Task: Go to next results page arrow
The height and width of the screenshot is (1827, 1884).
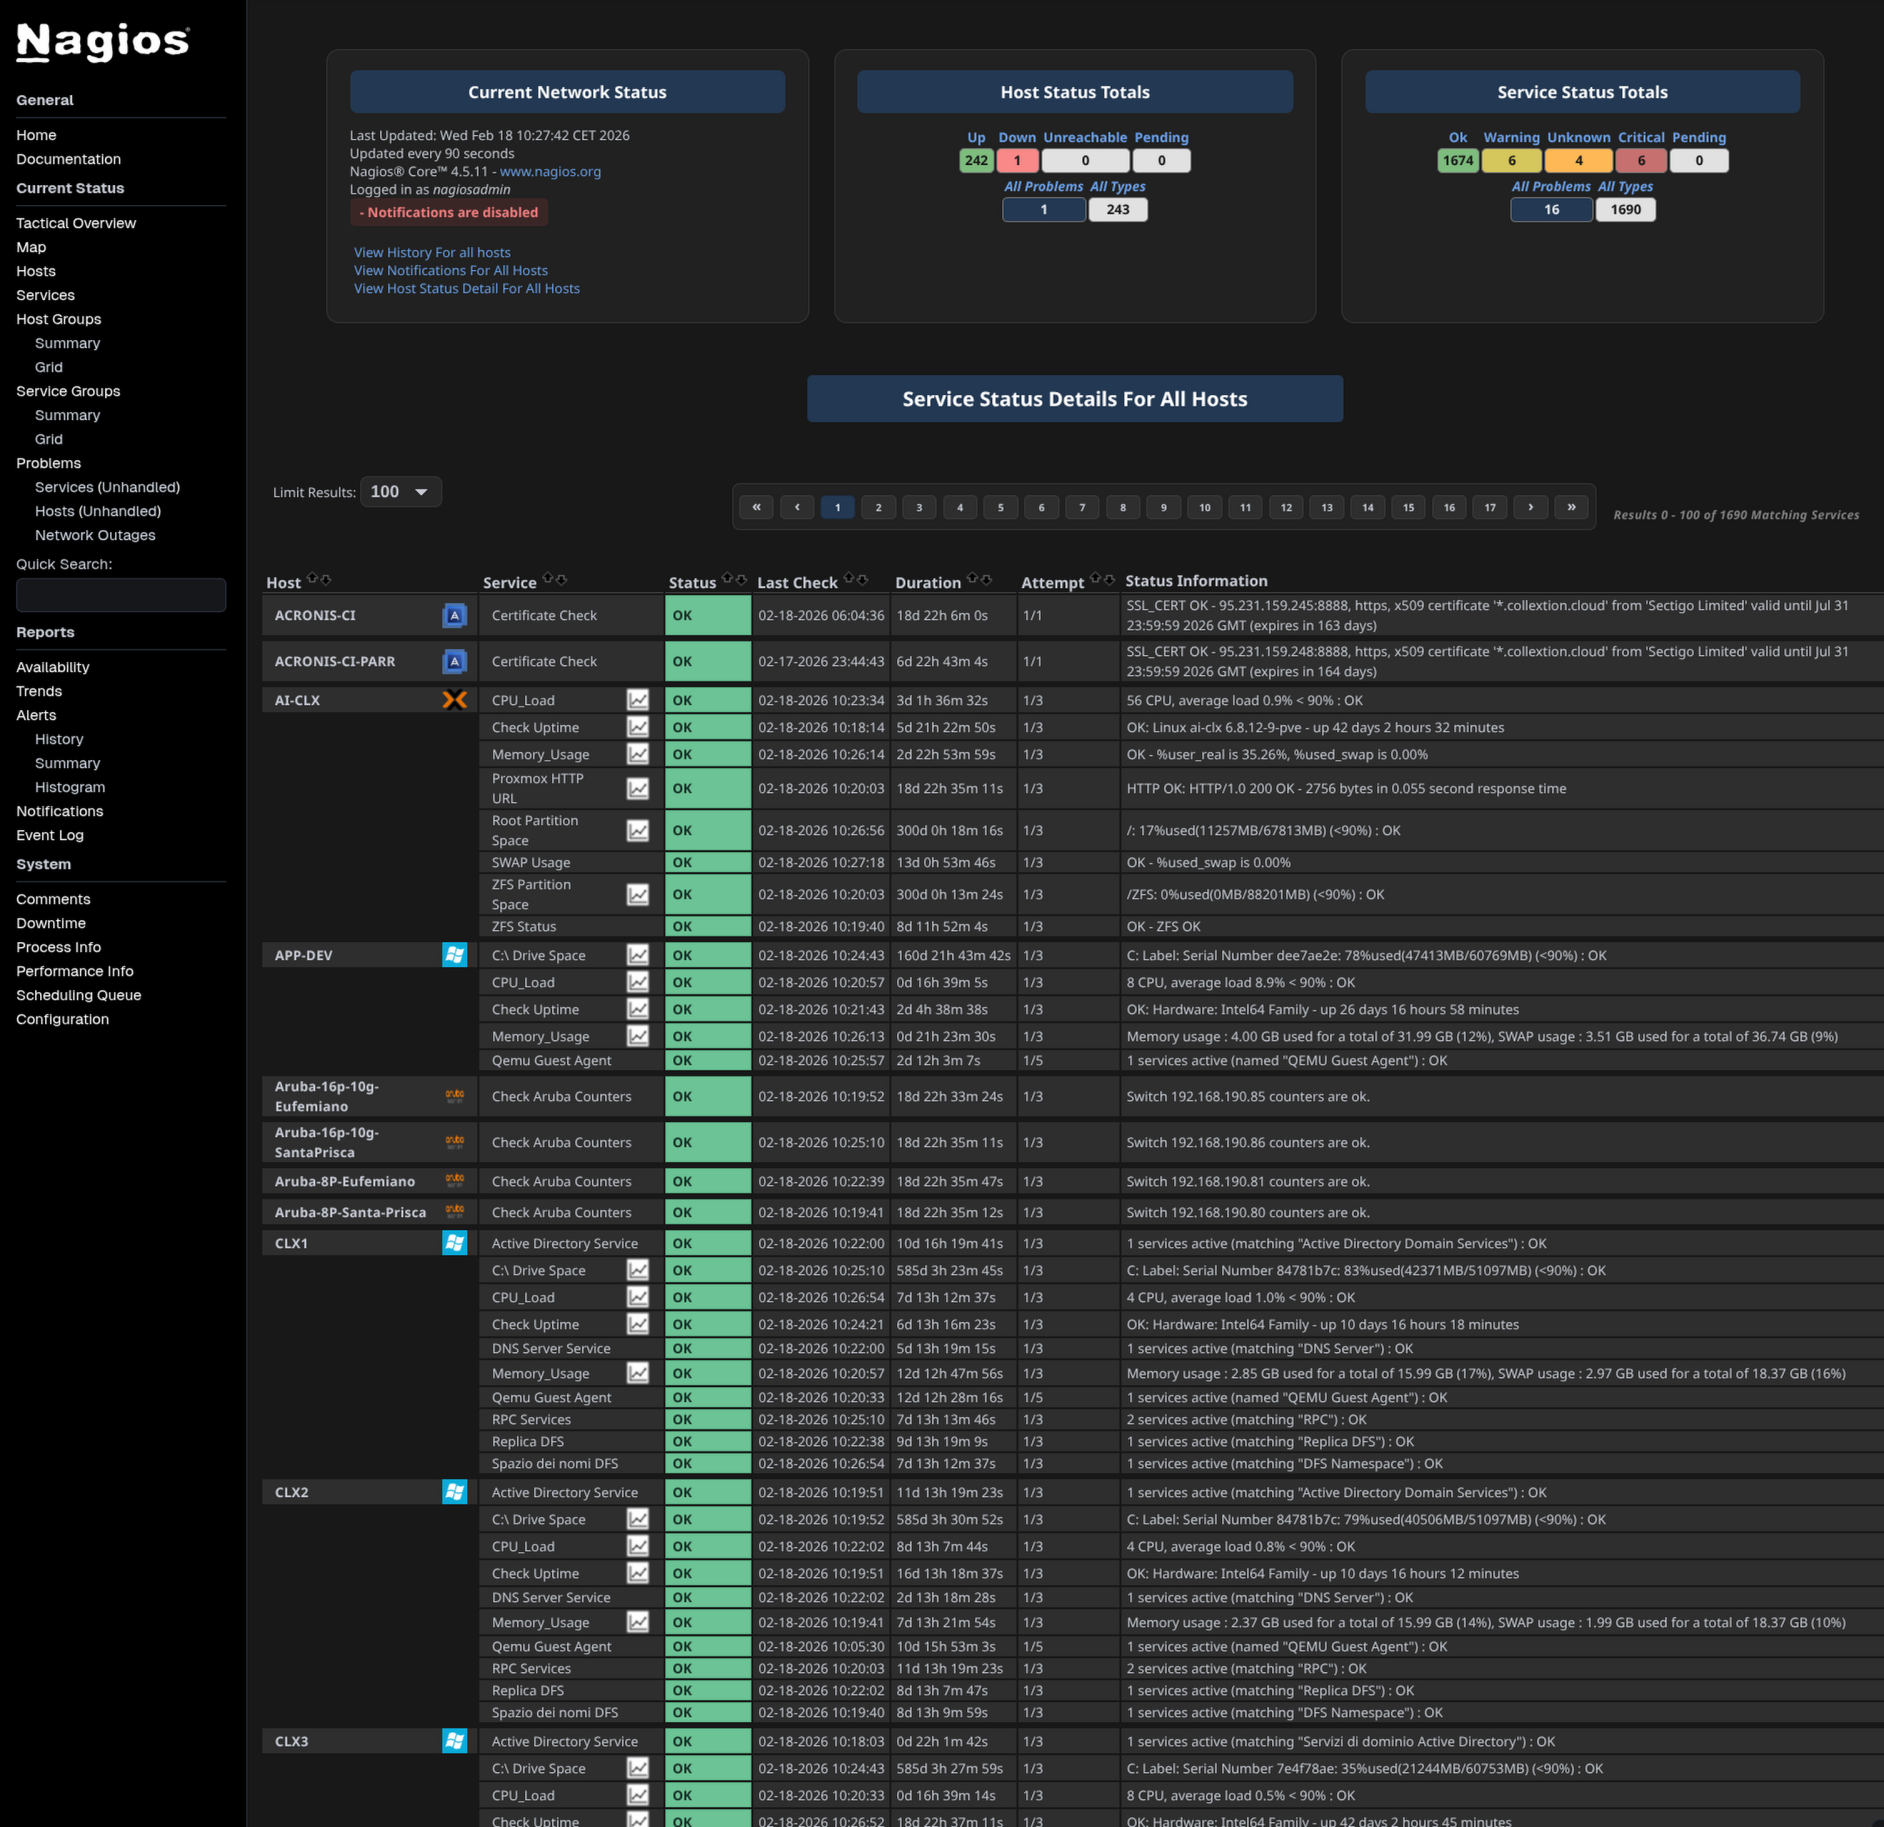Action: click(1530, 507)
